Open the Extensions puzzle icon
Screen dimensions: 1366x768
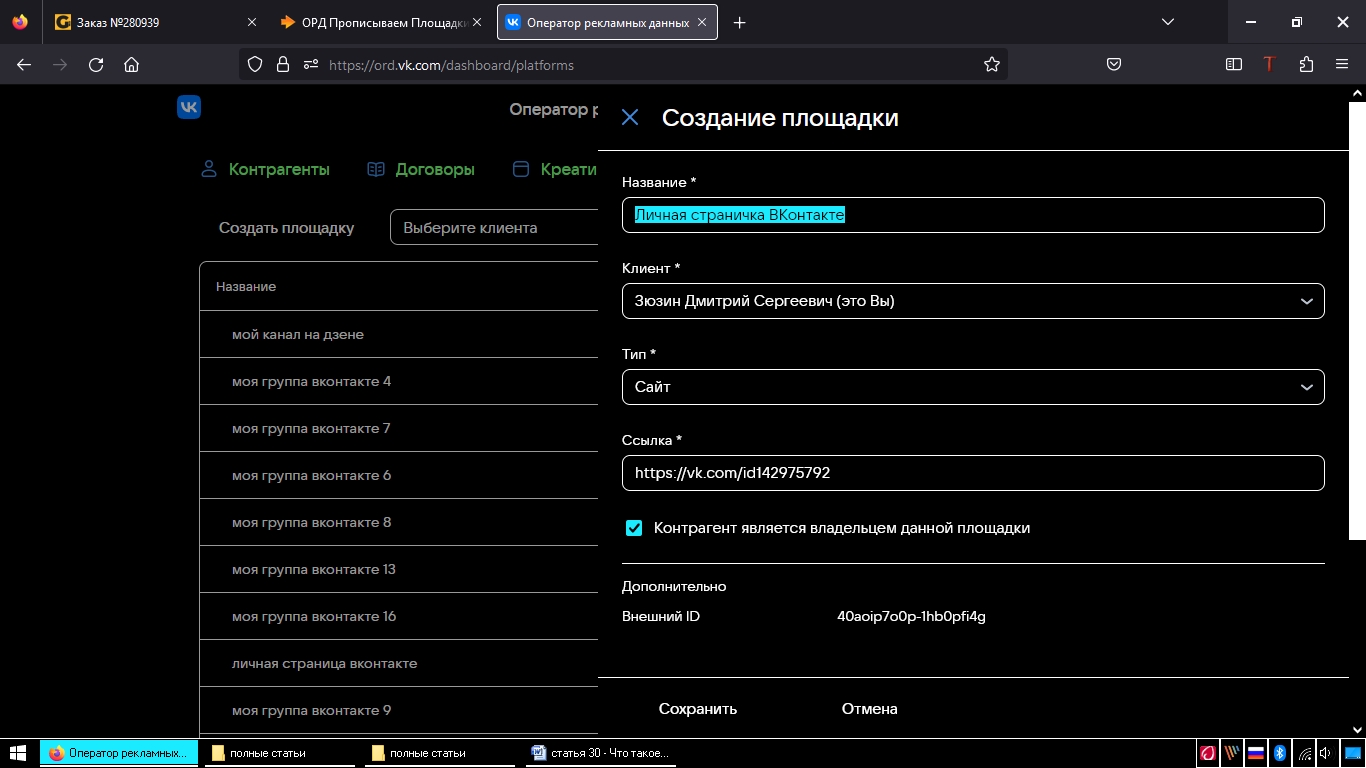1306,64
